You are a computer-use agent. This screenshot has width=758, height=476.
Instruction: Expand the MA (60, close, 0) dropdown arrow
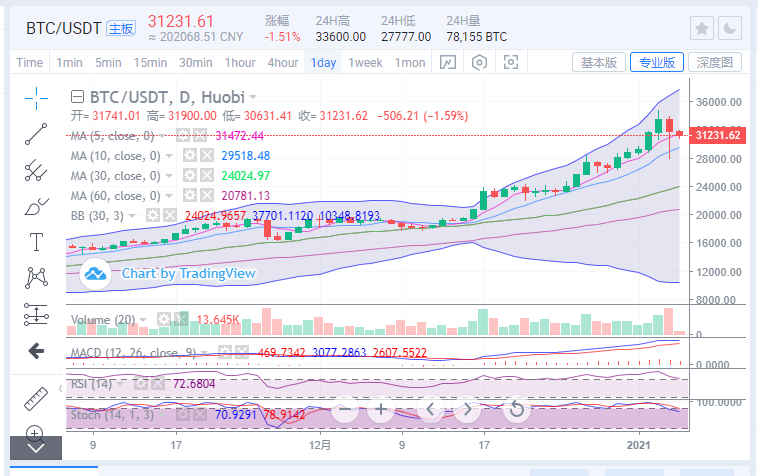coord(169,196)
